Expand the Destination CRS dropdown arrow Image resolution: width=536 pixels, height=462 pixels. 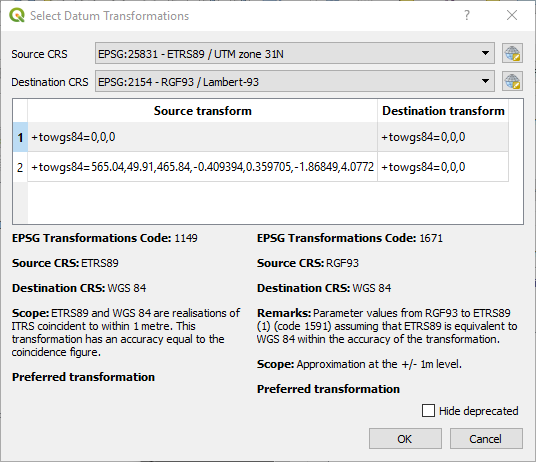(485, 81)
